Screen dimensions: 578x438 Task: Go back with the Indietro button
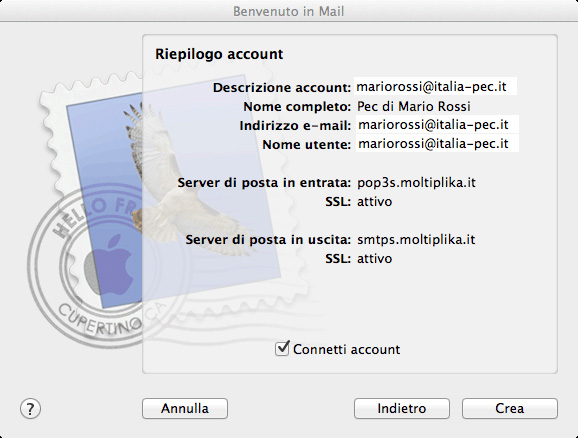pos(402,409)
